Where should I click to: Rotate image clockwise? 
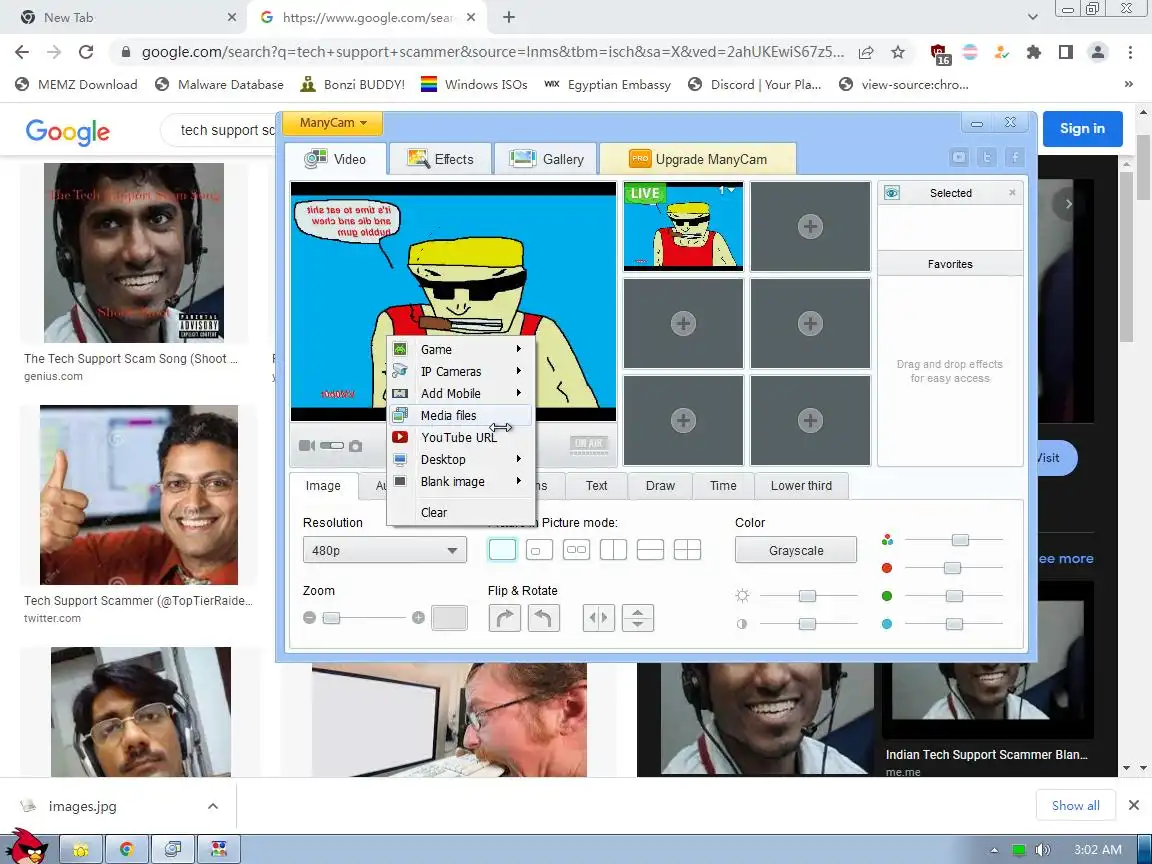[x=505, y=618]
